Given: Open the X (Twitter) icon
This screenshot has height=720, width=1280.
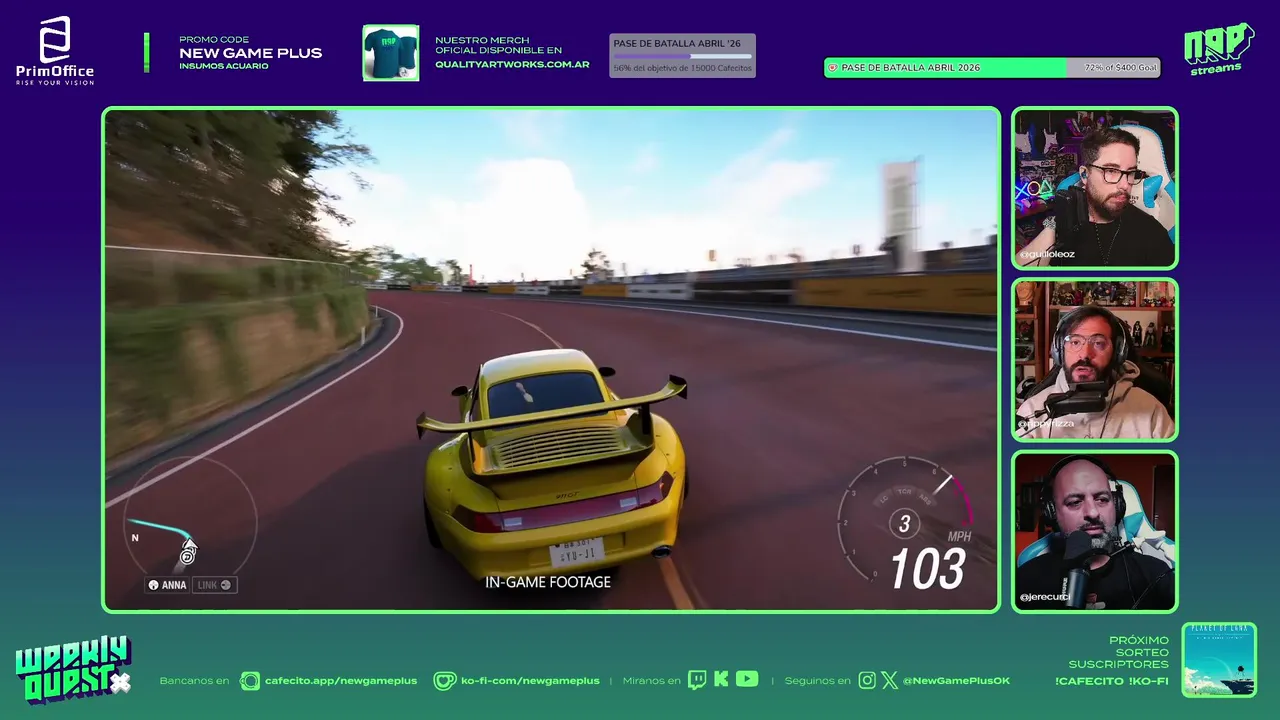Looking at the screenshot, I should pyautogui.click(x=889, y=681).
